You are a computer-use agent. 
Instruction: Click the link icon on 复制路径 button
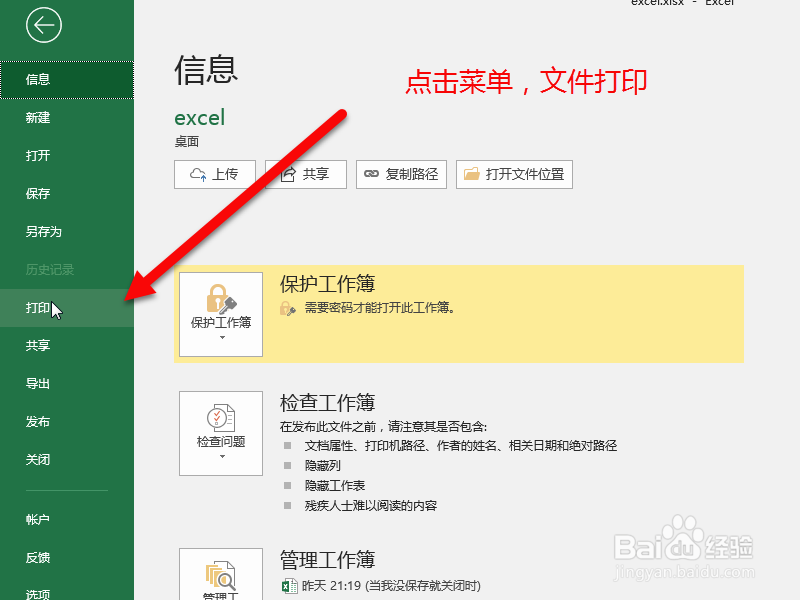point(369,173)
